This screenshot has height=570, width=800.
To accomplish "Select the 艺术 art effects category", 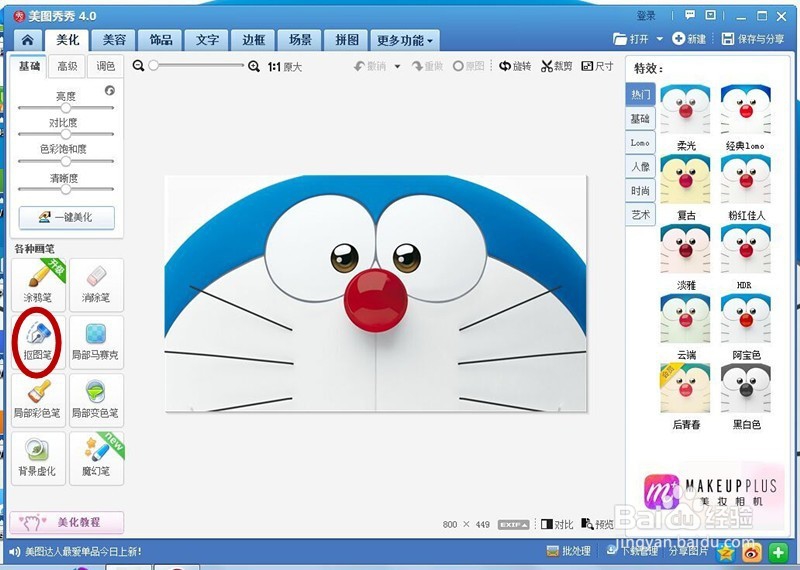I will pyautogui.click(x=640, y=215).
